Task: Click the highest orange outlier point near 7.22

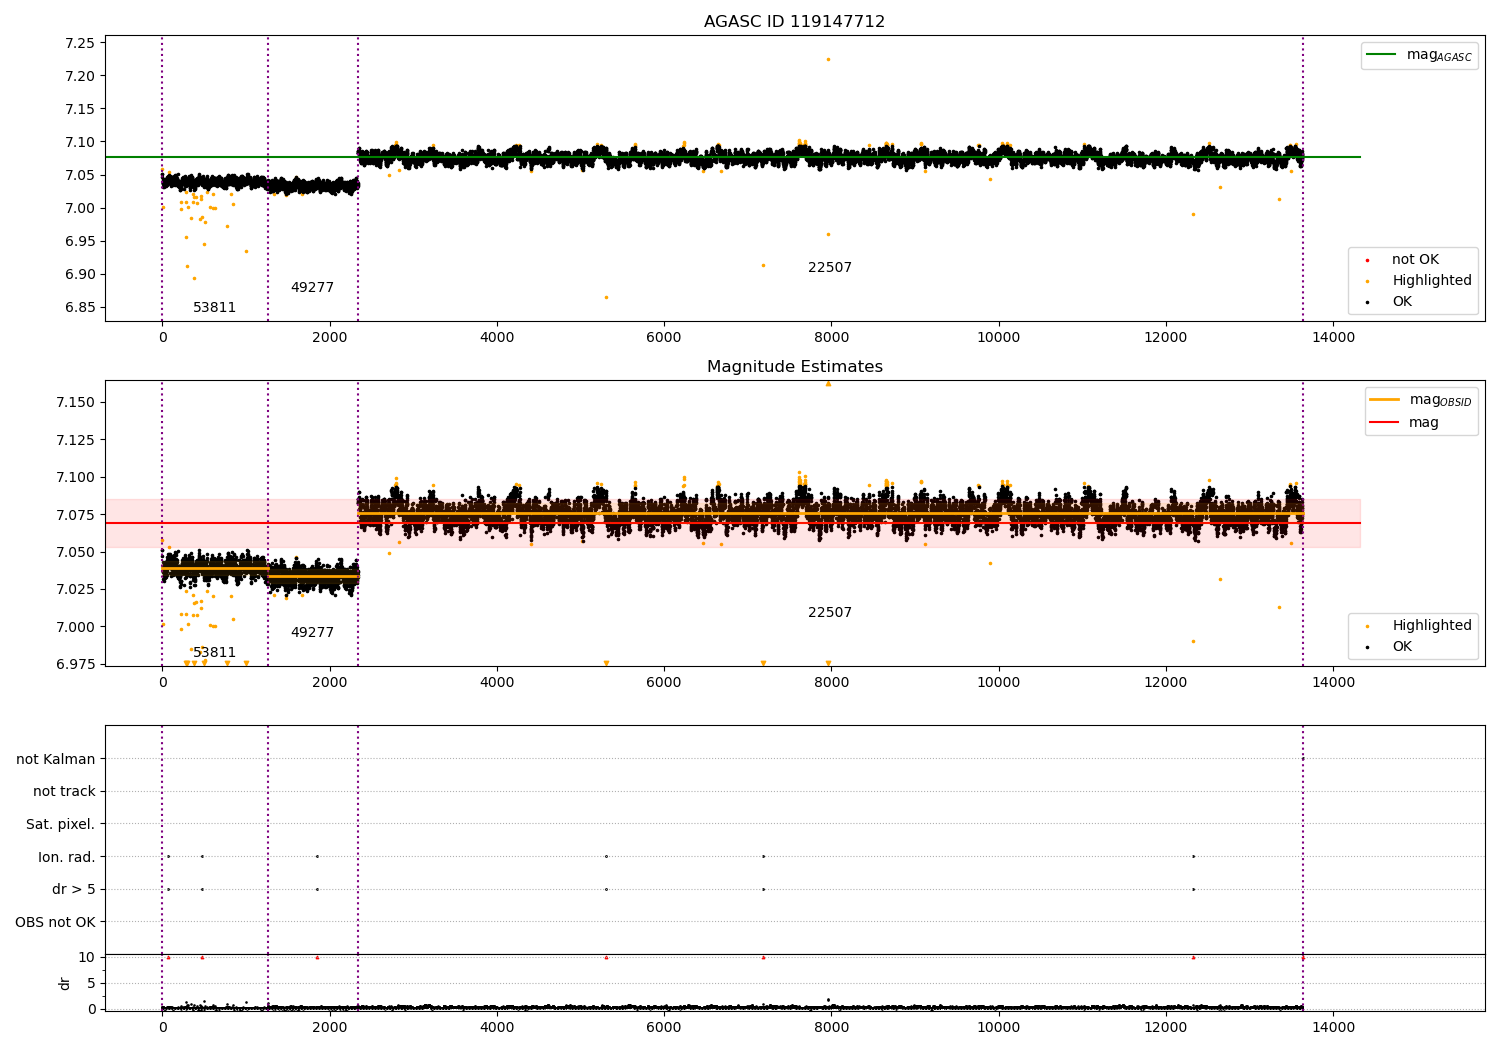Action: pyautogui.click(x=828, y=59)
